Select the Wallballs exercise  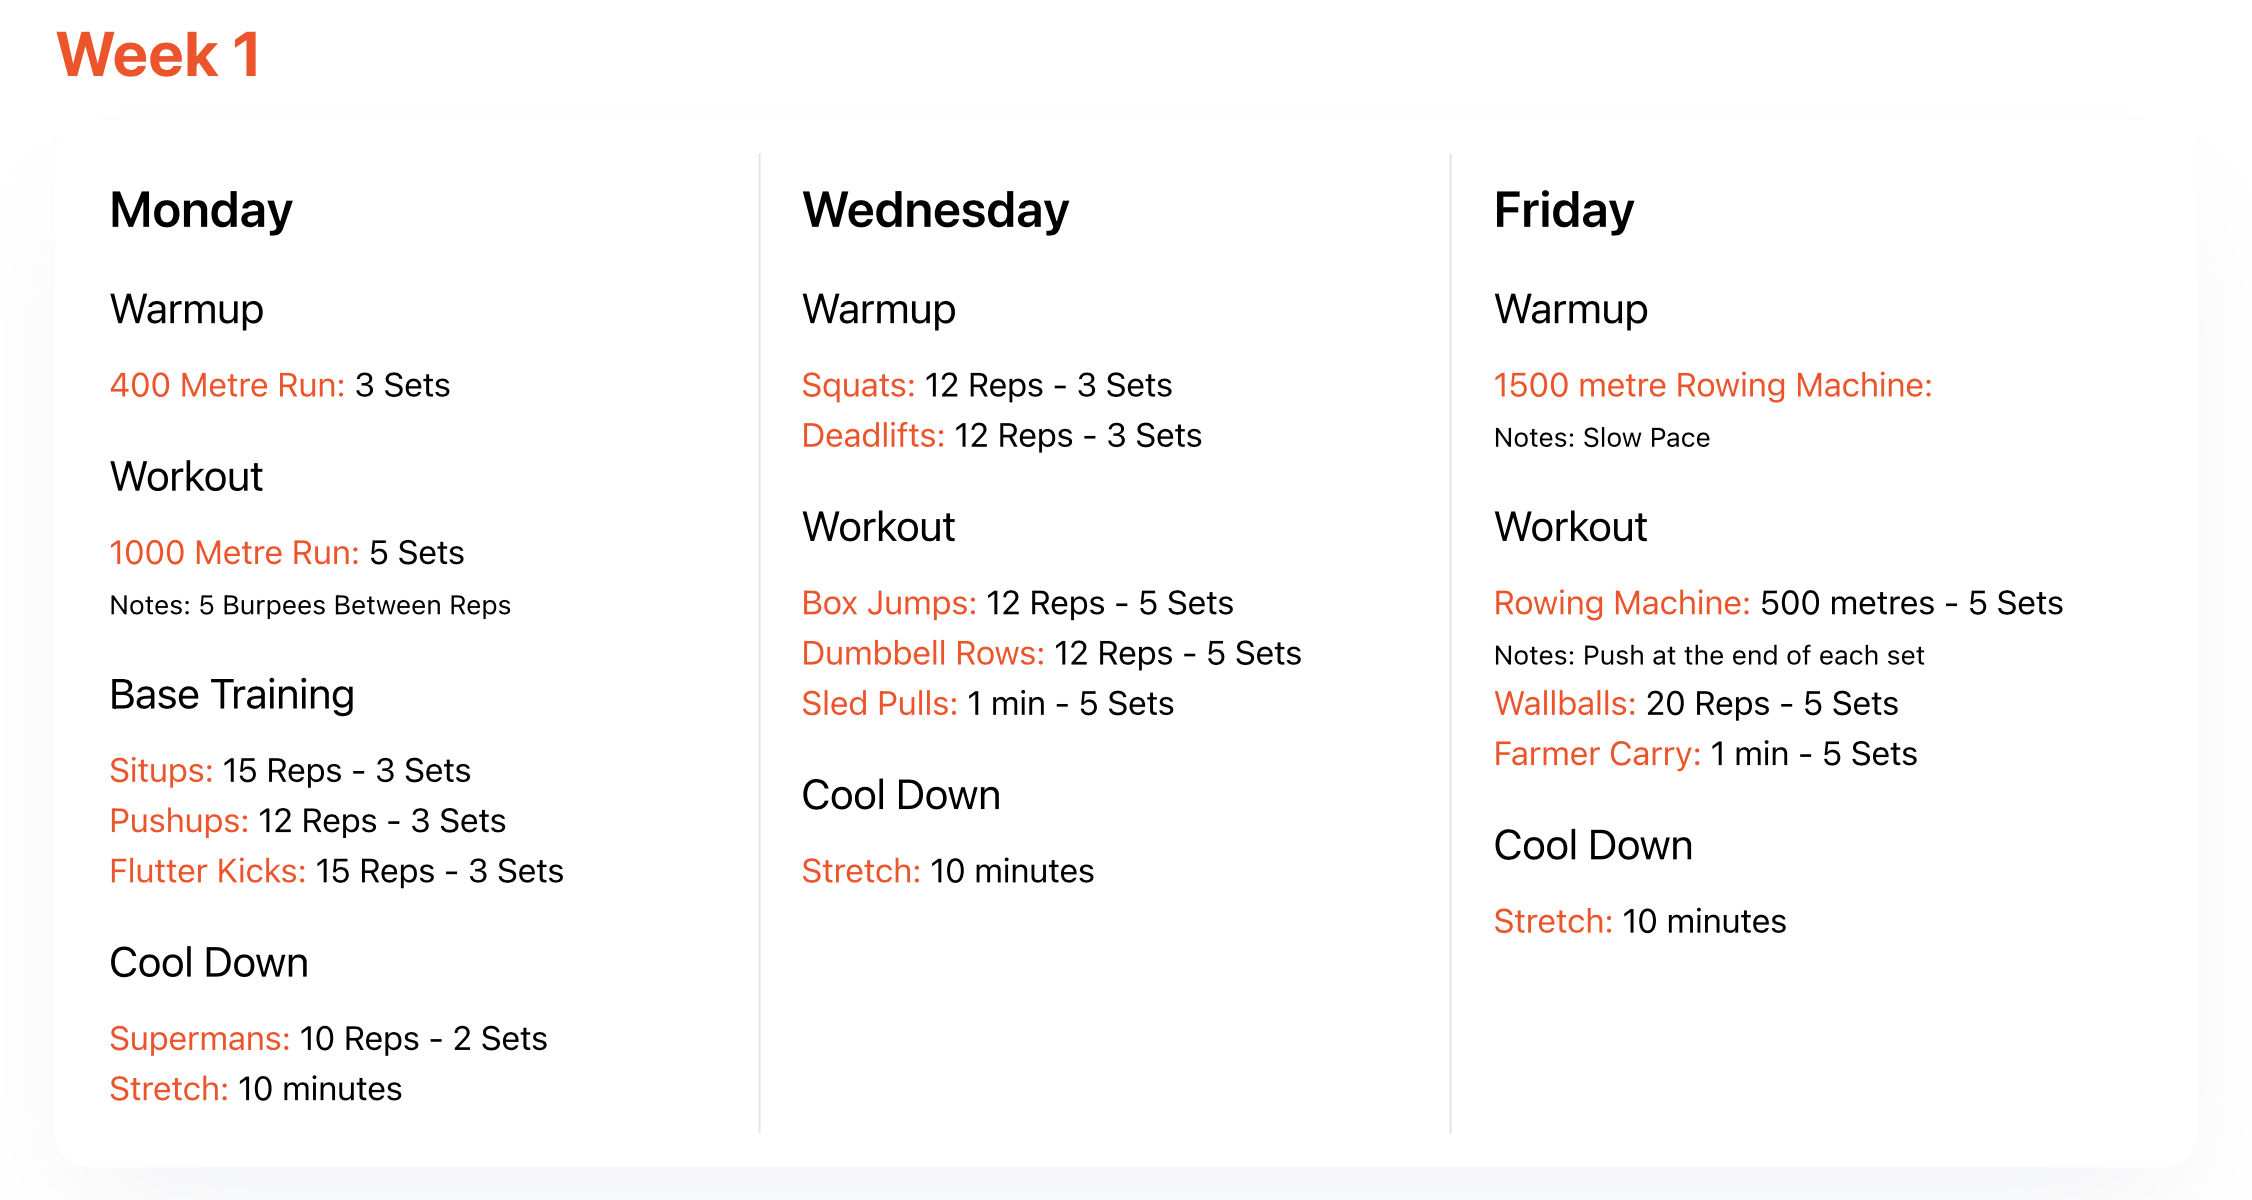[1565, 703]
